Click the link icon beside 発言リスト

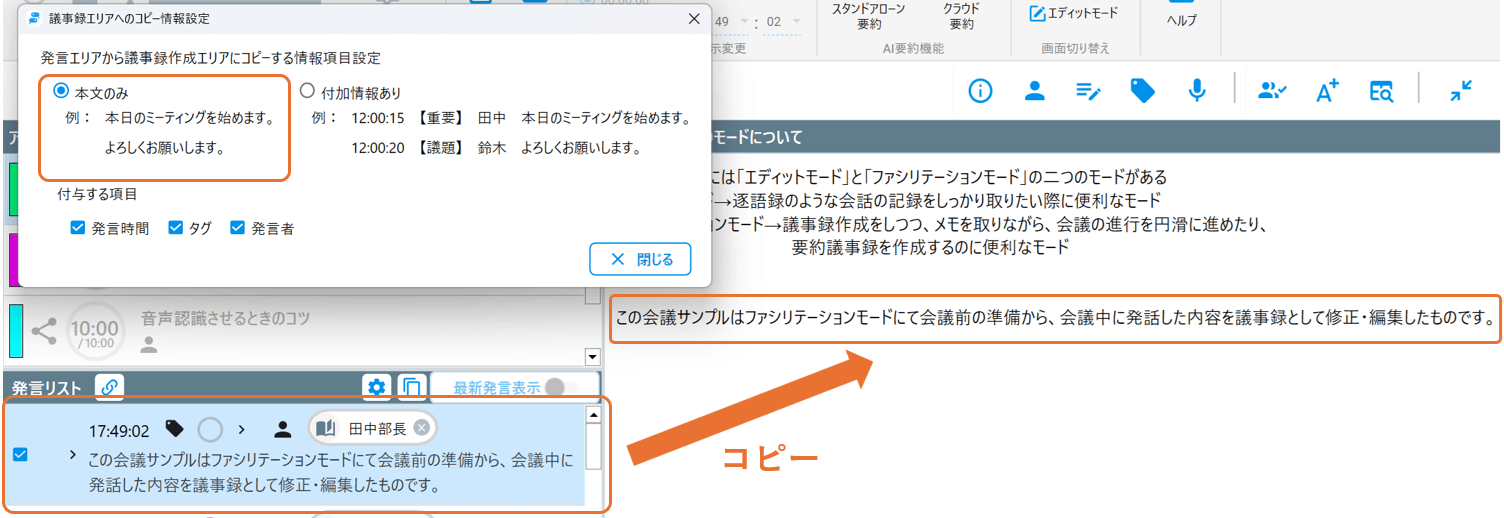click(x=109, y=387)
